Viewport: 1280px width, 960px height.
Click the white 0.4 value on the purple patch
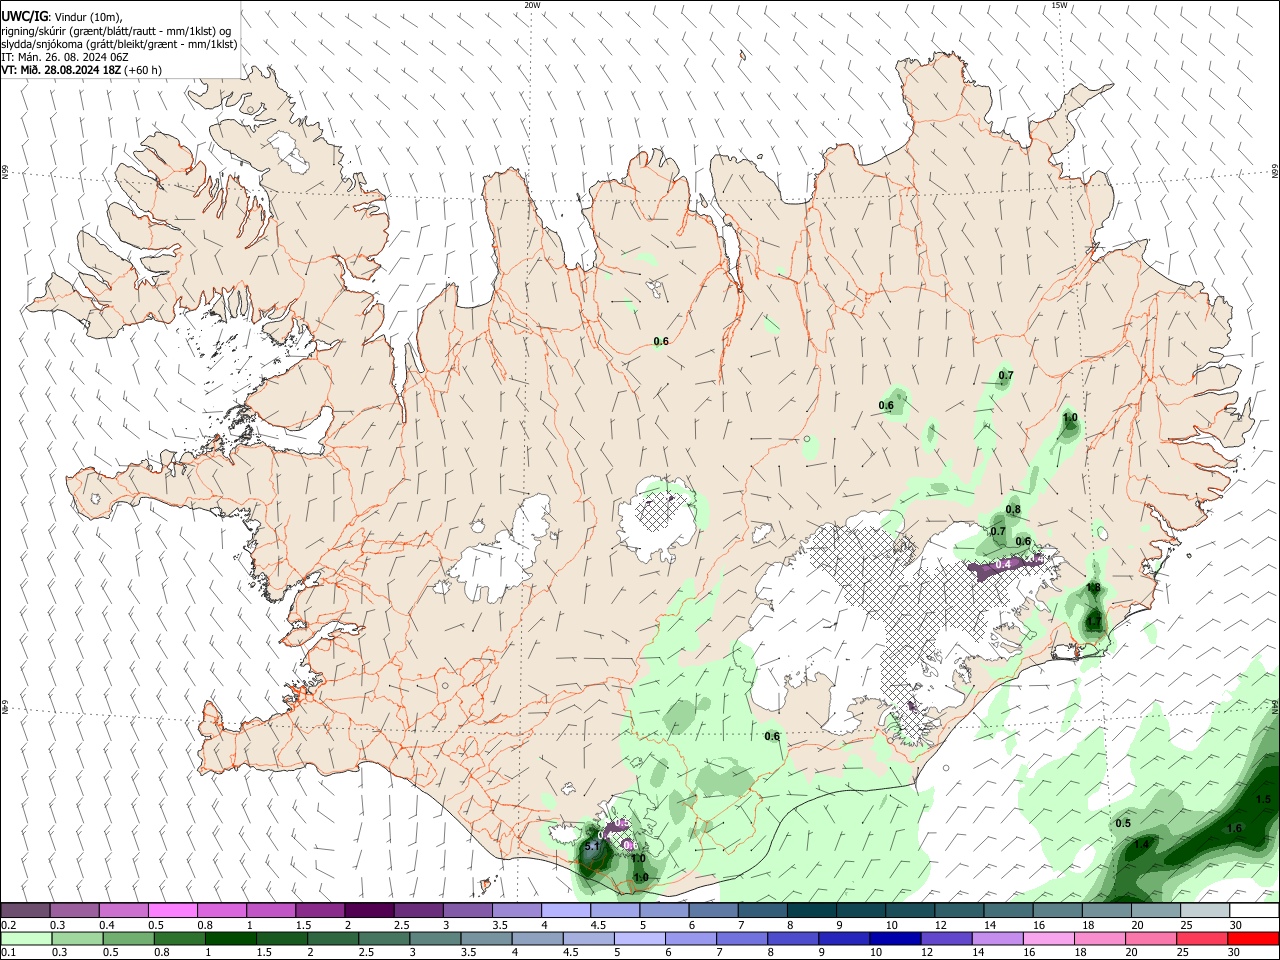click(x=1004, y=564)
